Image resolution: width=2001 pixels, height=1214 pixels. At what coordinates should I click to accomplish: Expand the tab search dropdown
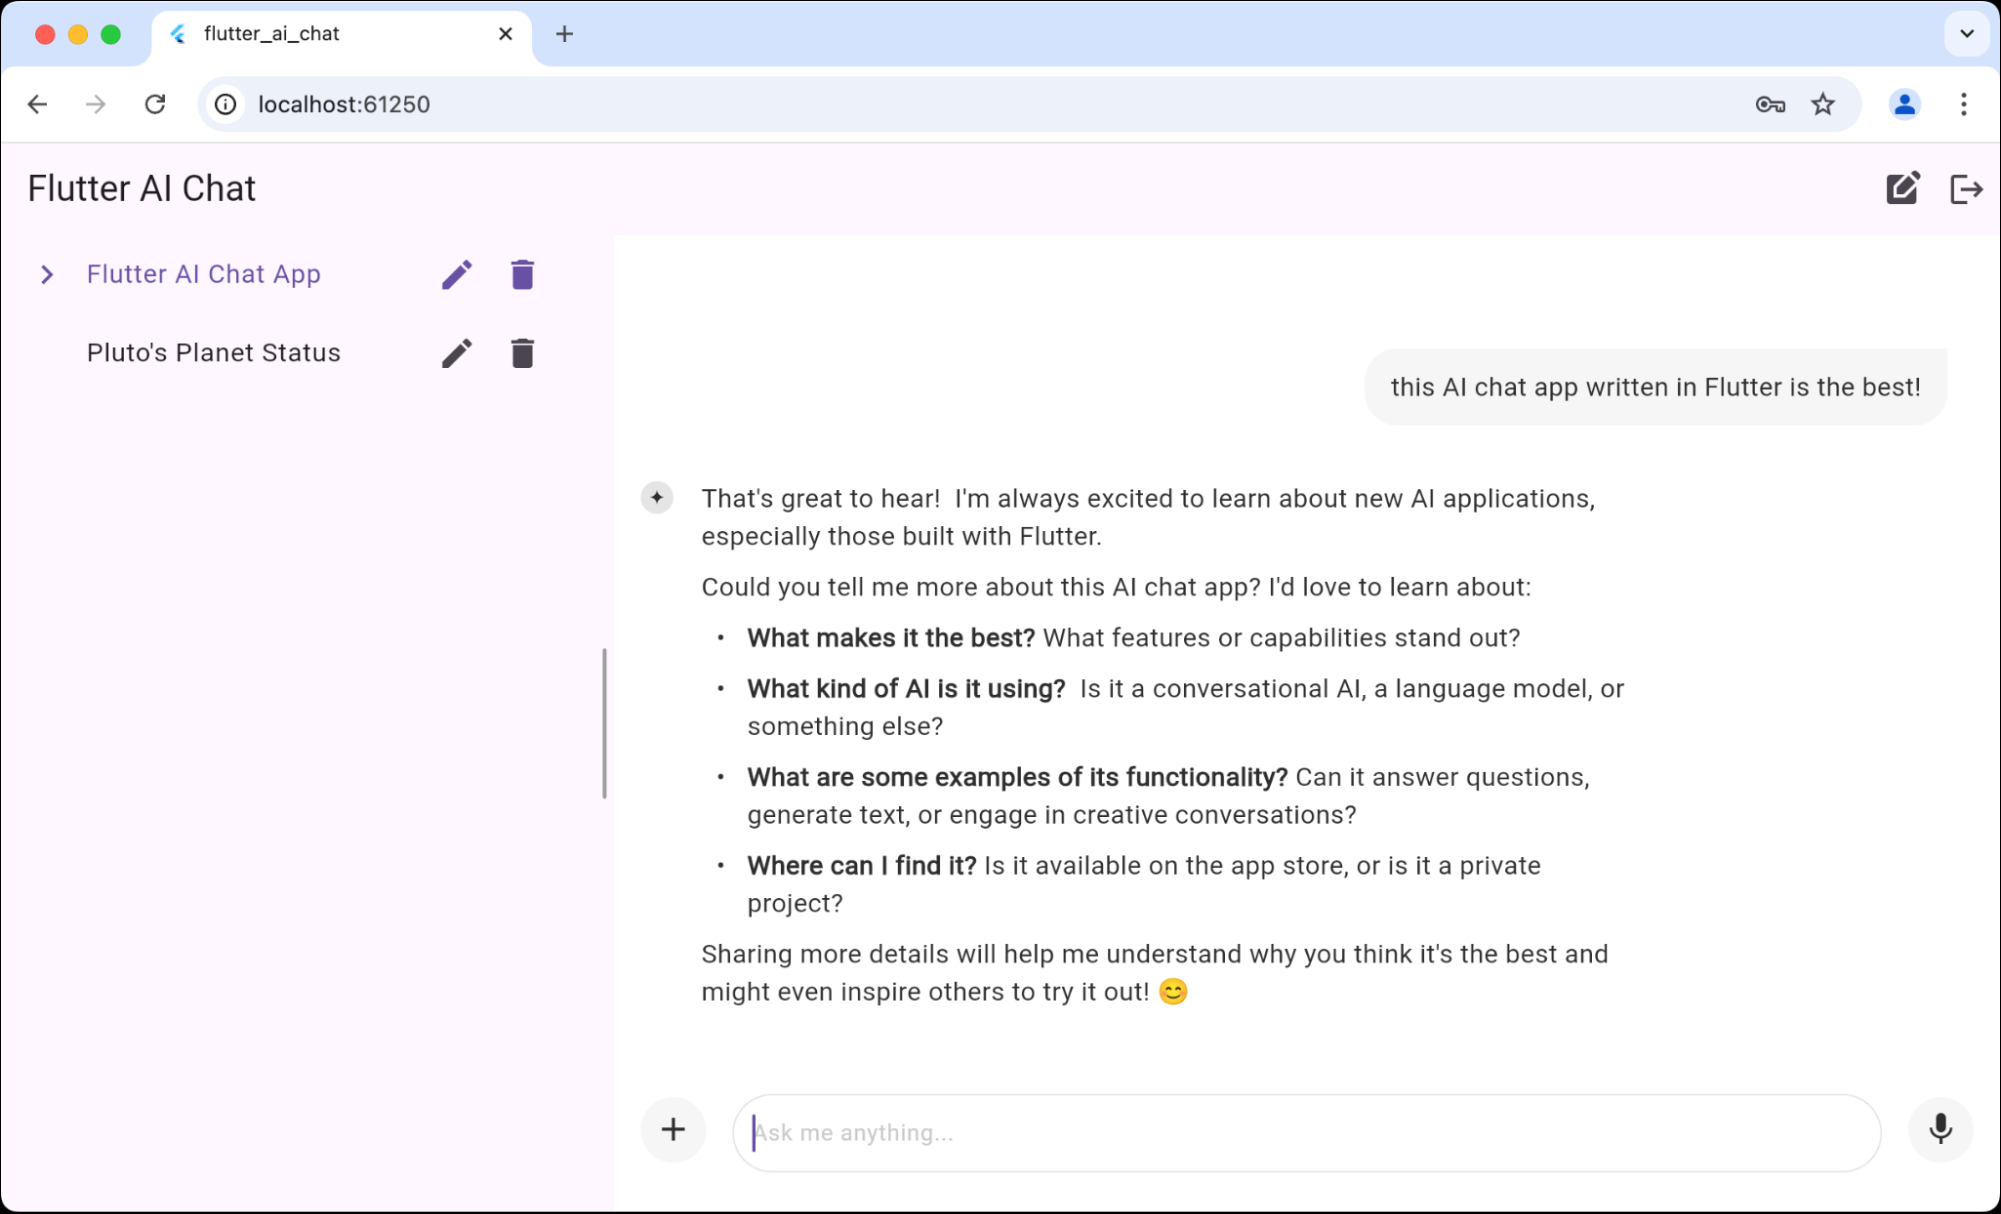coord(1967,34)
